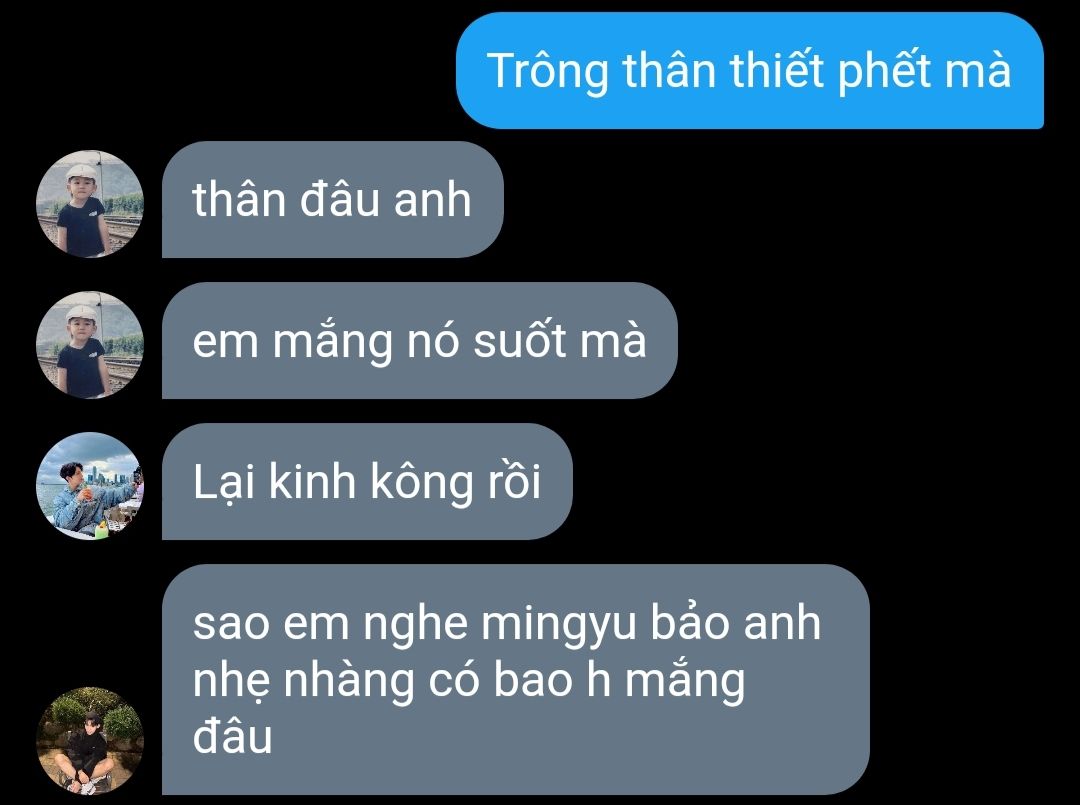Select the blue "Trông thân thiết phết mà" bubble
Image resolution: width=1080 pixels, height=805 pixels.
click(749, 70)
